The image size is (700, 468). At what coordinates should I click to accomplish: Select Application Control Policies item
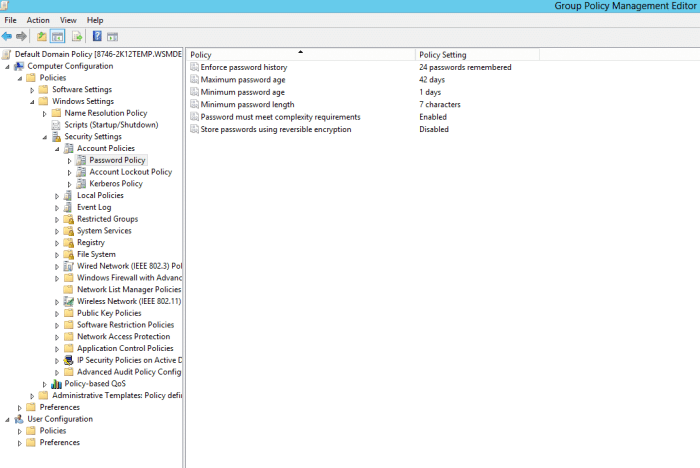pos(125,348)
